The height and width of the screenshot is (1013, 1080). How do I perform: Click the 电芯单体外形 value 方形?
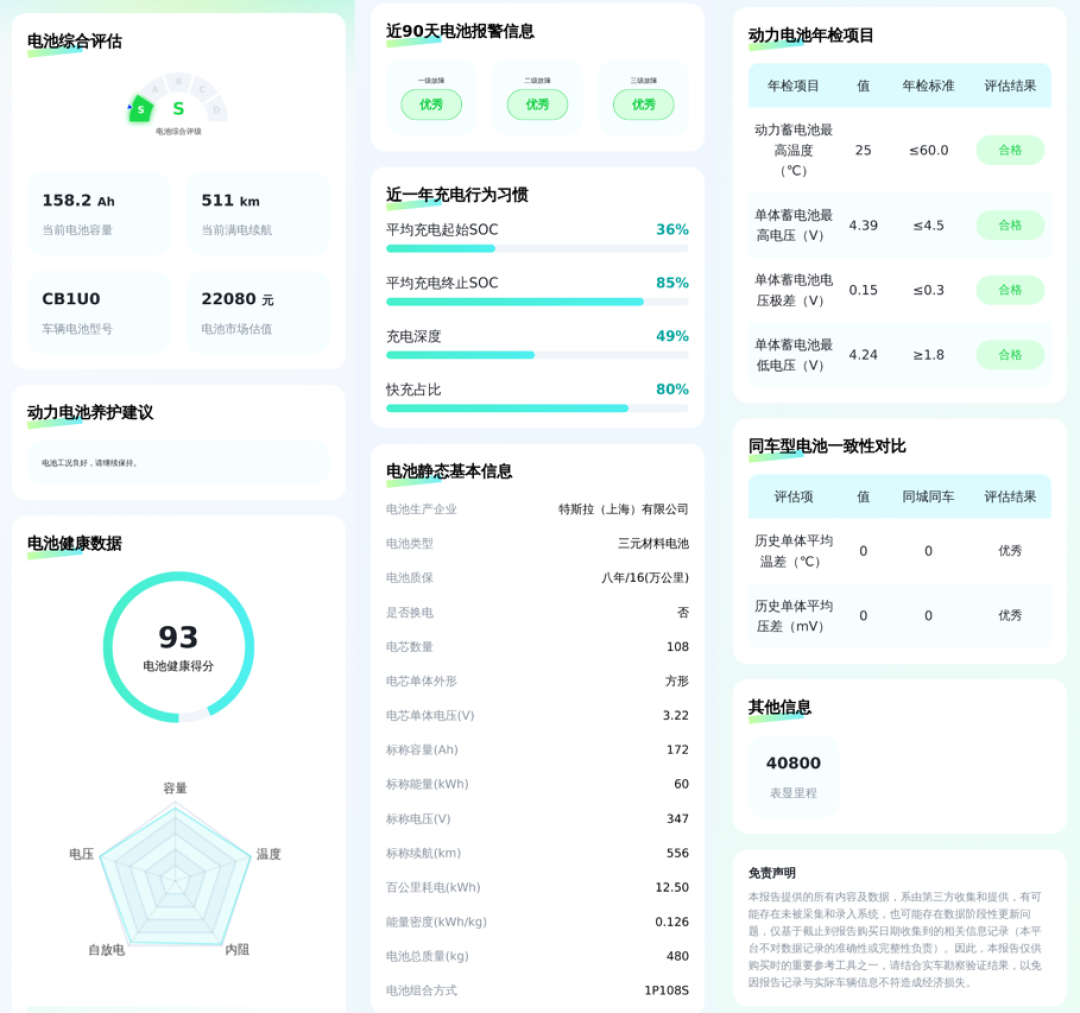tap(676, 681)
